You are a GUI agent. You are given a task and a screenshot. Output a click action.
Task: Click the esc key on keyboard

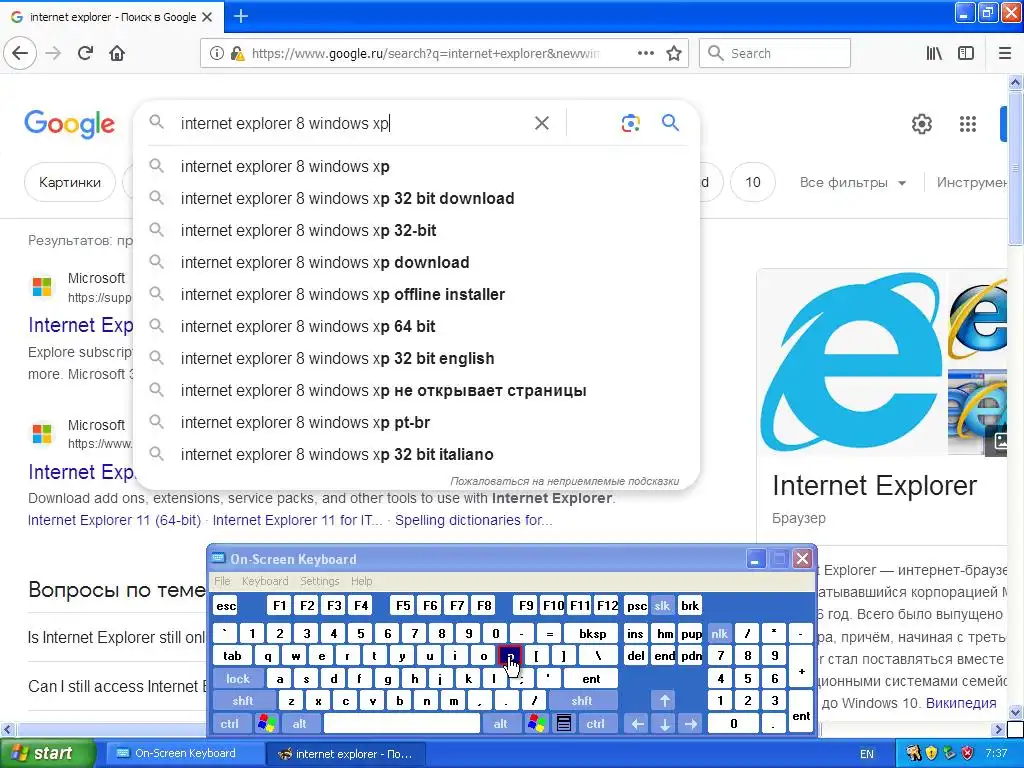(226, 606)
